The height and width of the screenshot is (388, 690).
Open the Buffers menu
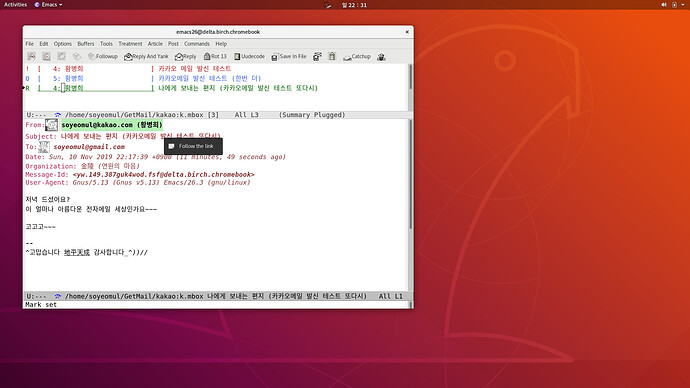tap(86, 44)
